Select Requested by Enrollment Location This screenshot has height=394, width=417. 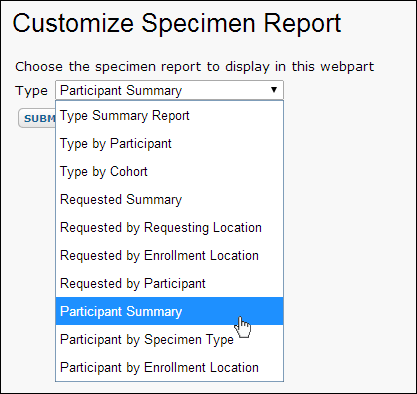(169, 256)
